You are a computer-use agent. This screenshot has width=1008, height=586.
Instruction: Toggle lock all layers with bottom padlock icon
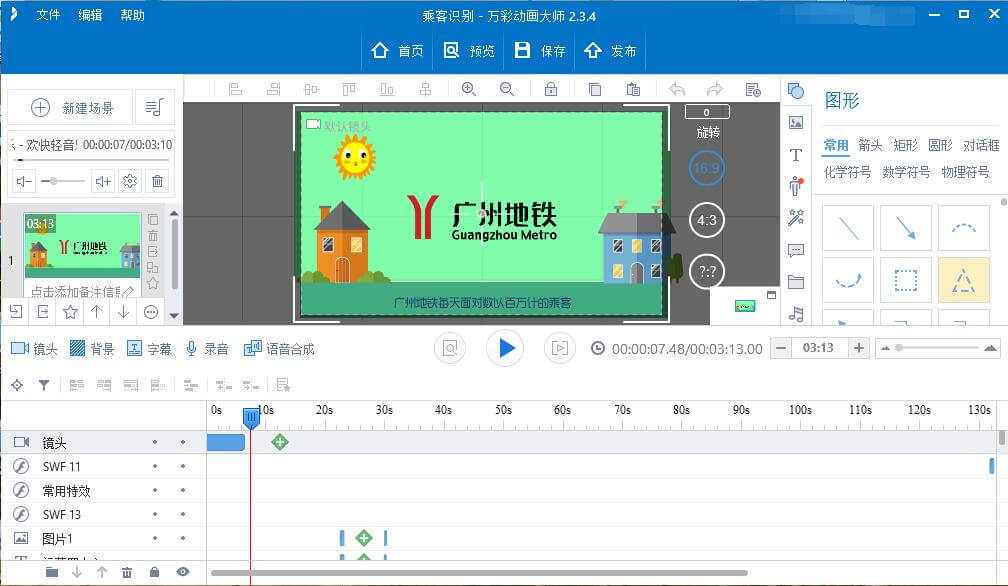tap(154, 572)
